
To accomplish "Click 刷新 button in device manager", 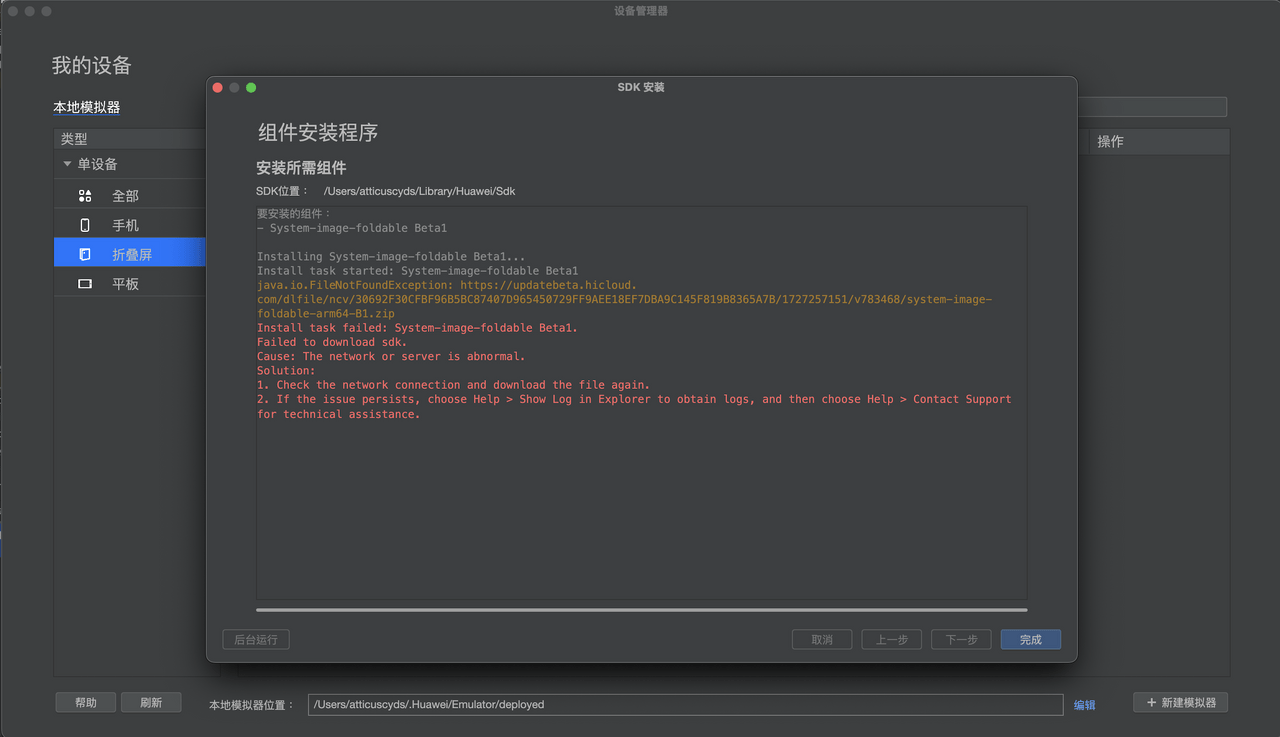I will coord(151,703).
